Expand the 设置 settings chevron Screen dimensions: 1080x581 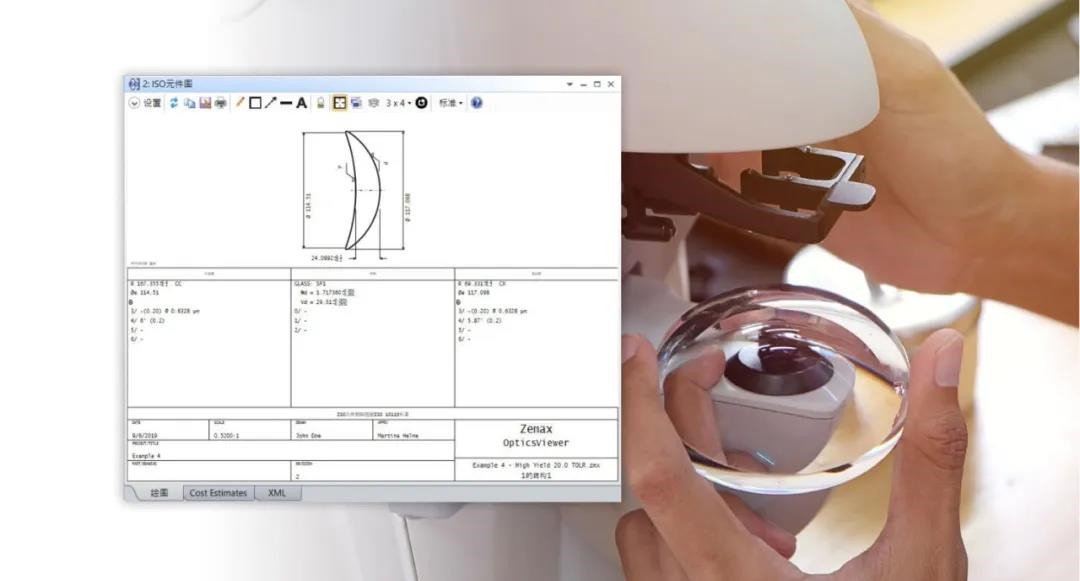(x=135, y=103)
